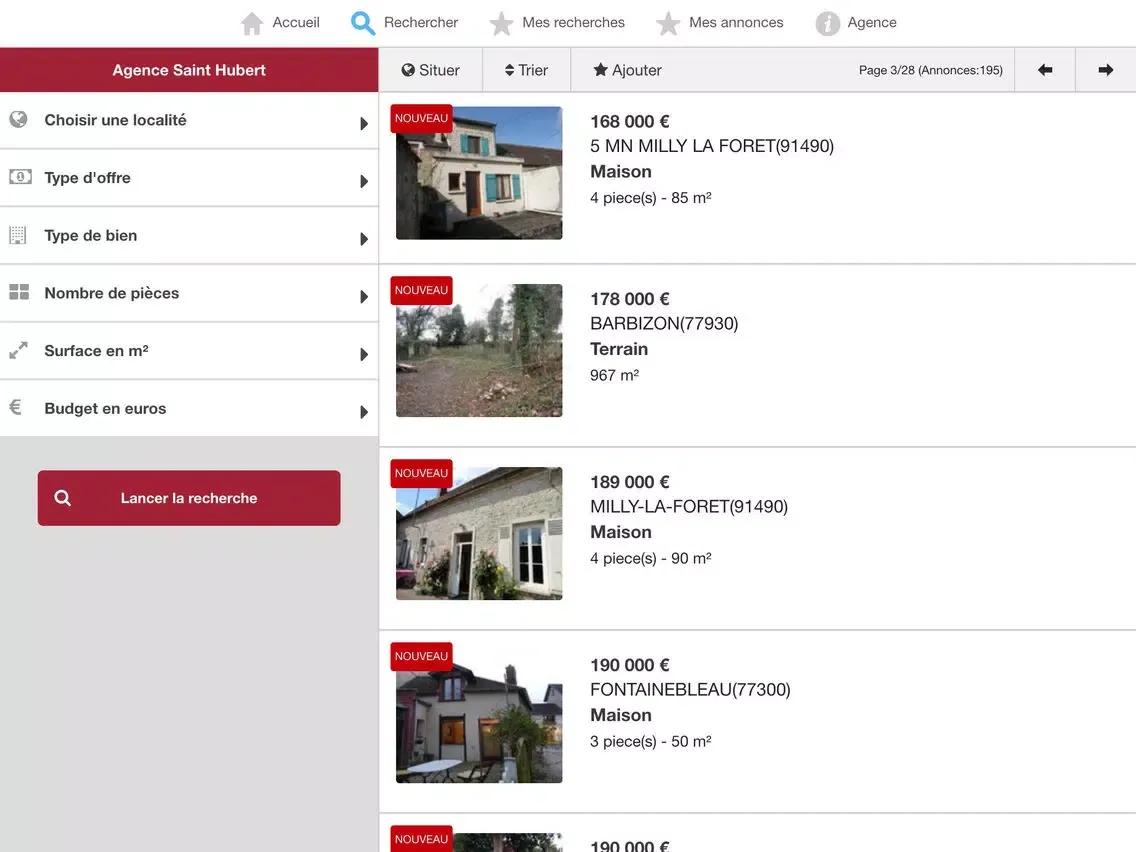The image size is (1136, 852).
Task: Expand Budget en euros arrow
Action: (x=364, y=412)
